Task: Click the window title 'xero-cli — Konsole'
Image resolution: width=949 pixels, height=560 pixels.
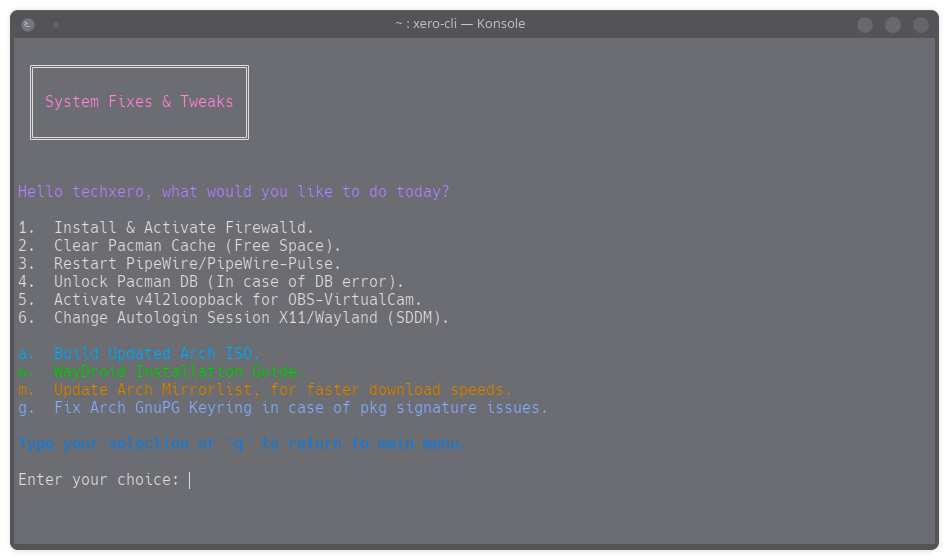Action: point(460,24)
